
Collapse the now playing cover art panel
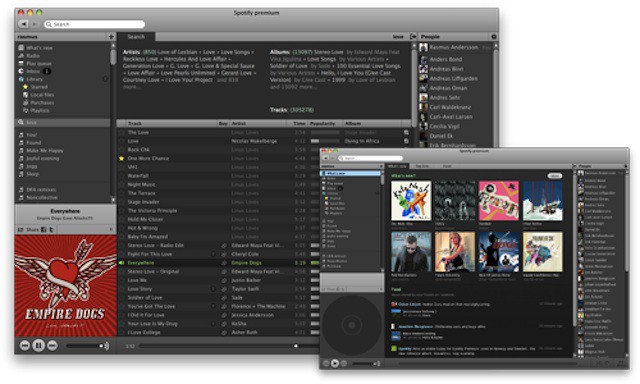coord(111,230)
